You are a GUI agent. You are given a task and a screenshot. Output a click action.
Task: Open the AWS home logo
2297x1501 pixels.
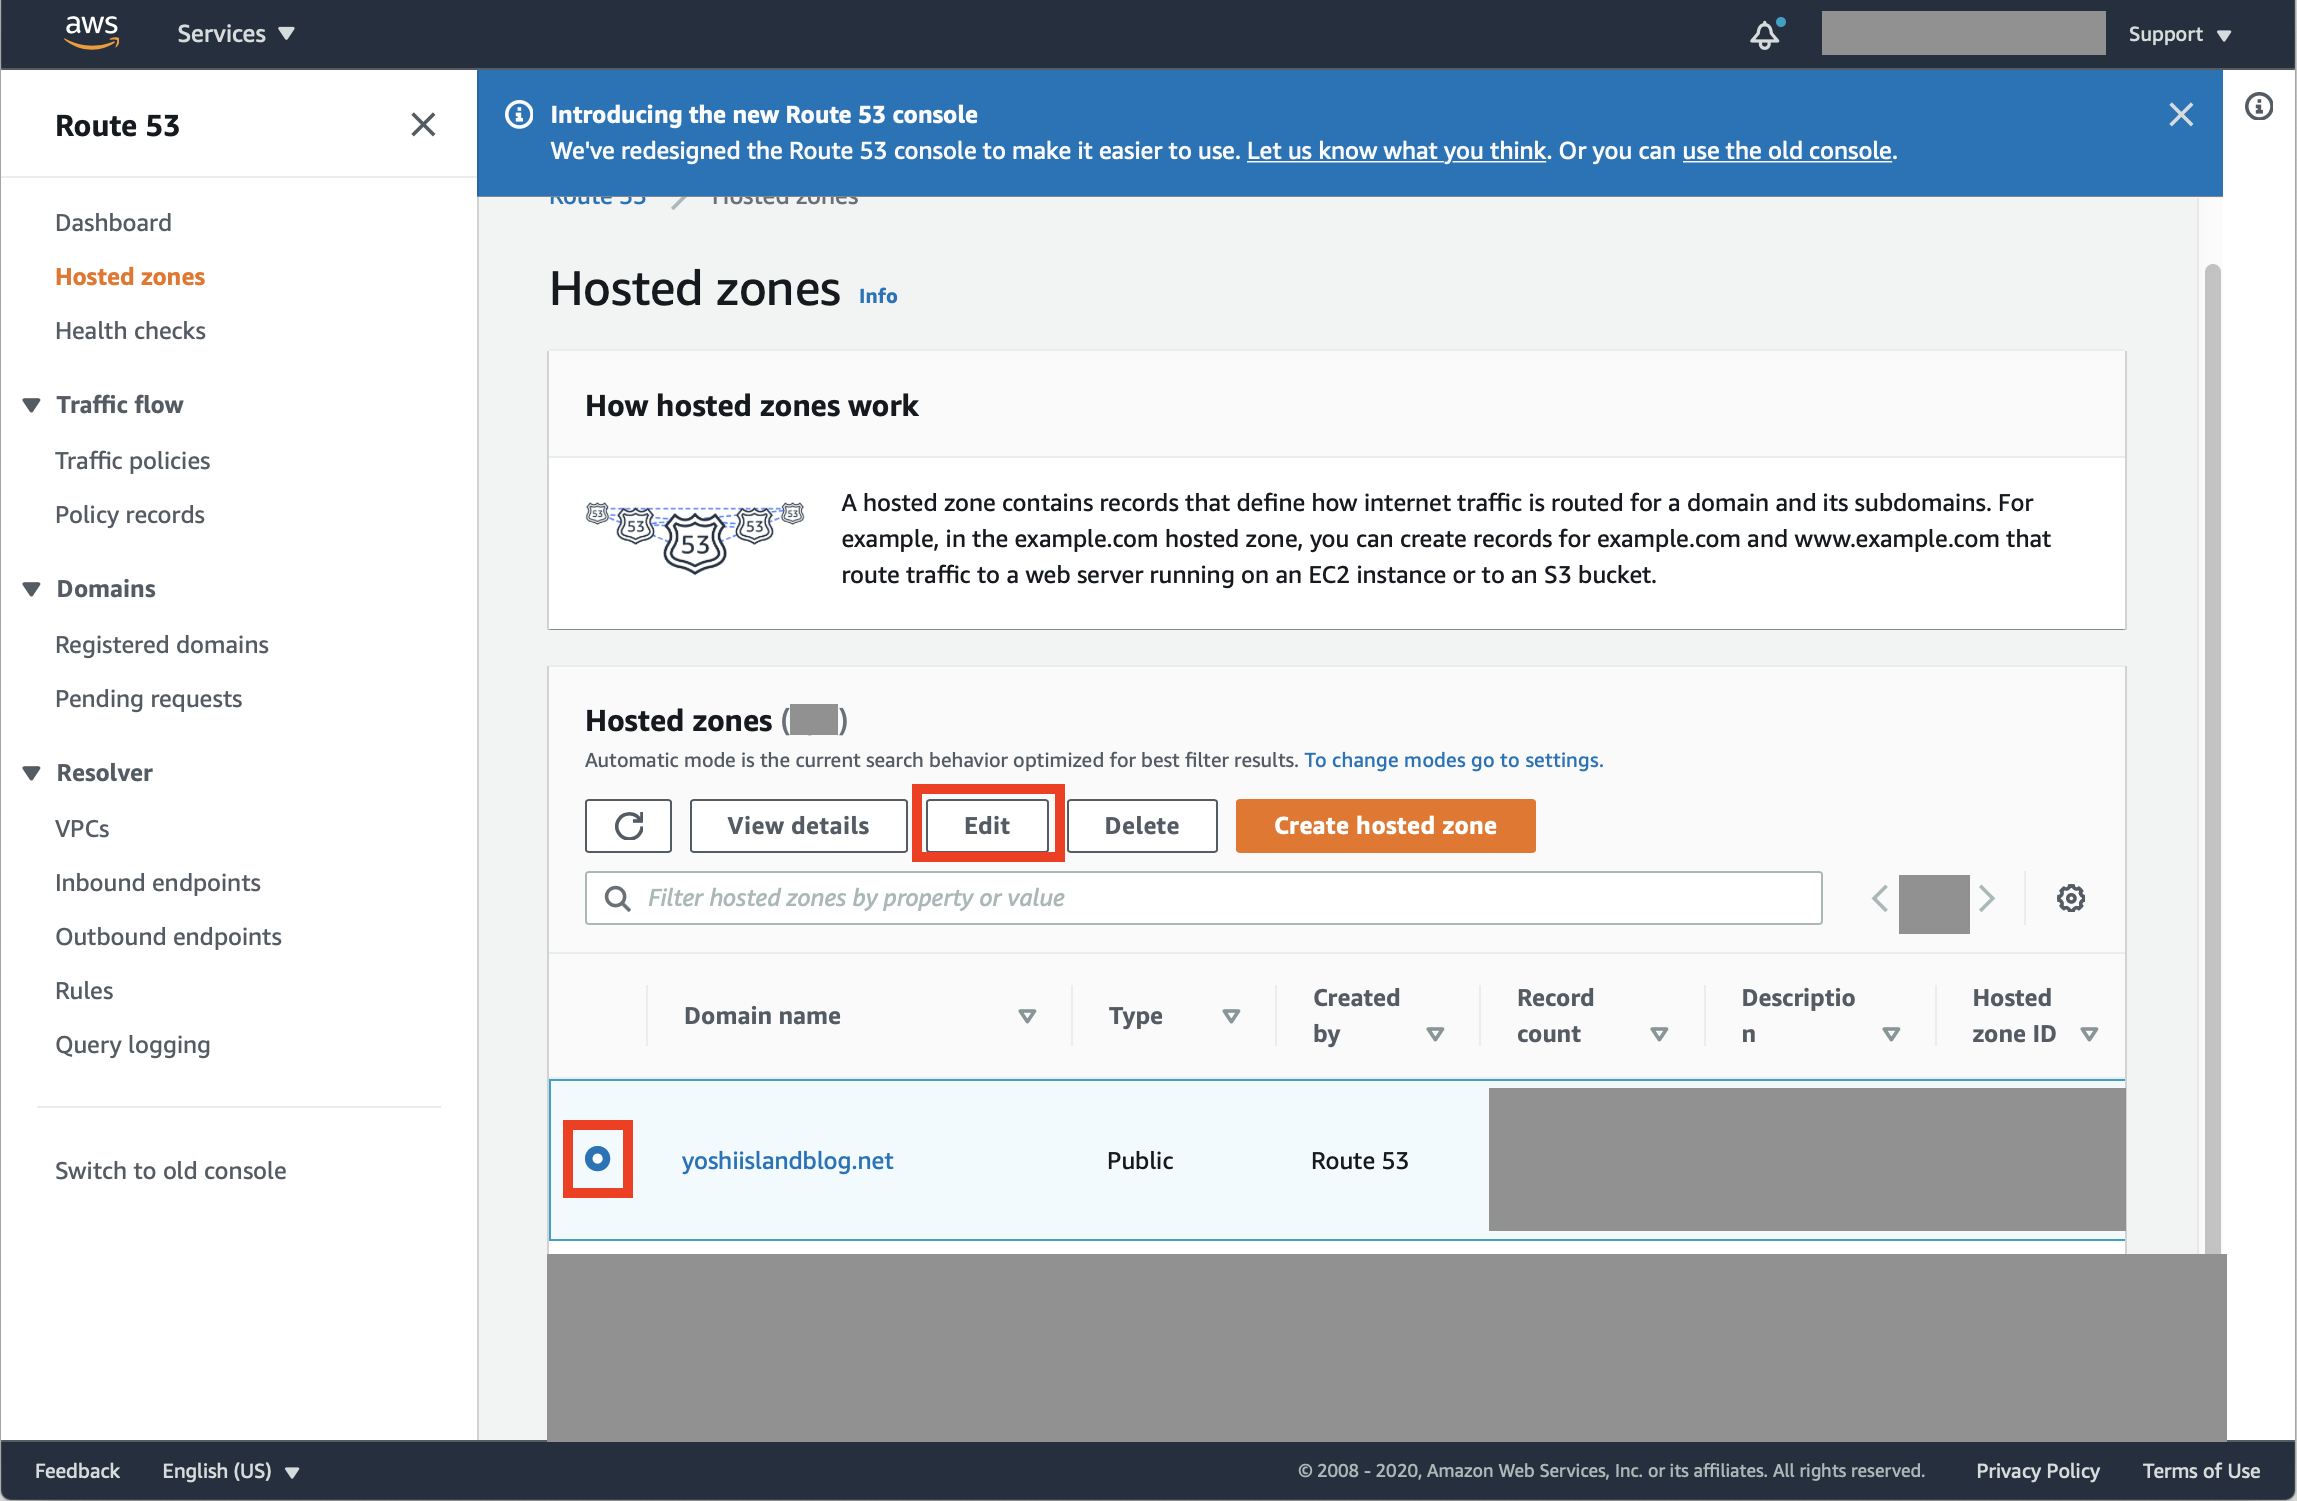coord(91,33)
